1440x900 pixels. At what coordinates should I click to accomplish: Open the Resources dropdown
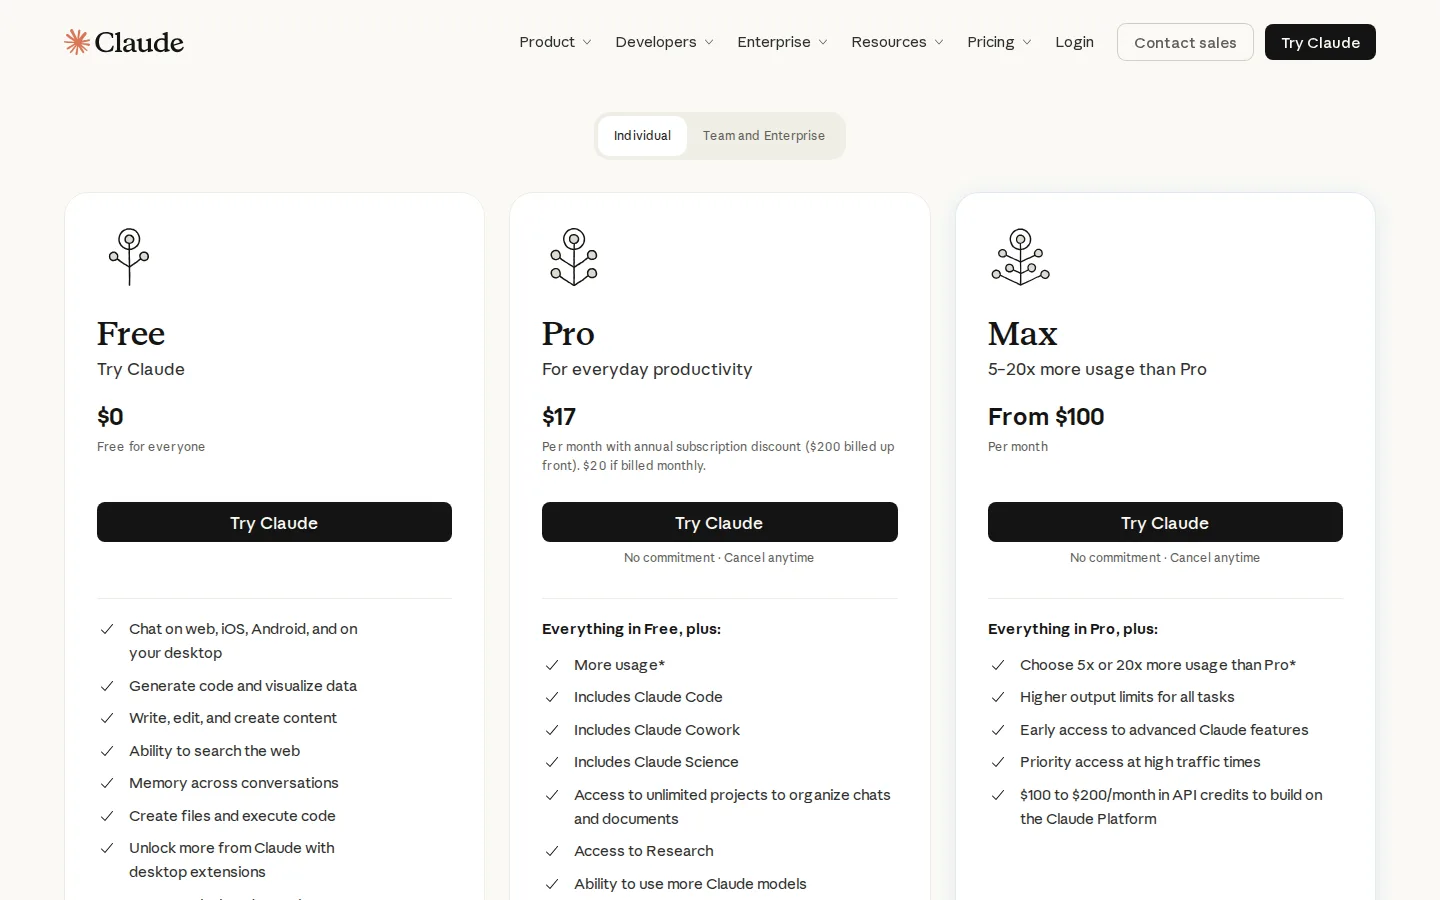897,42
